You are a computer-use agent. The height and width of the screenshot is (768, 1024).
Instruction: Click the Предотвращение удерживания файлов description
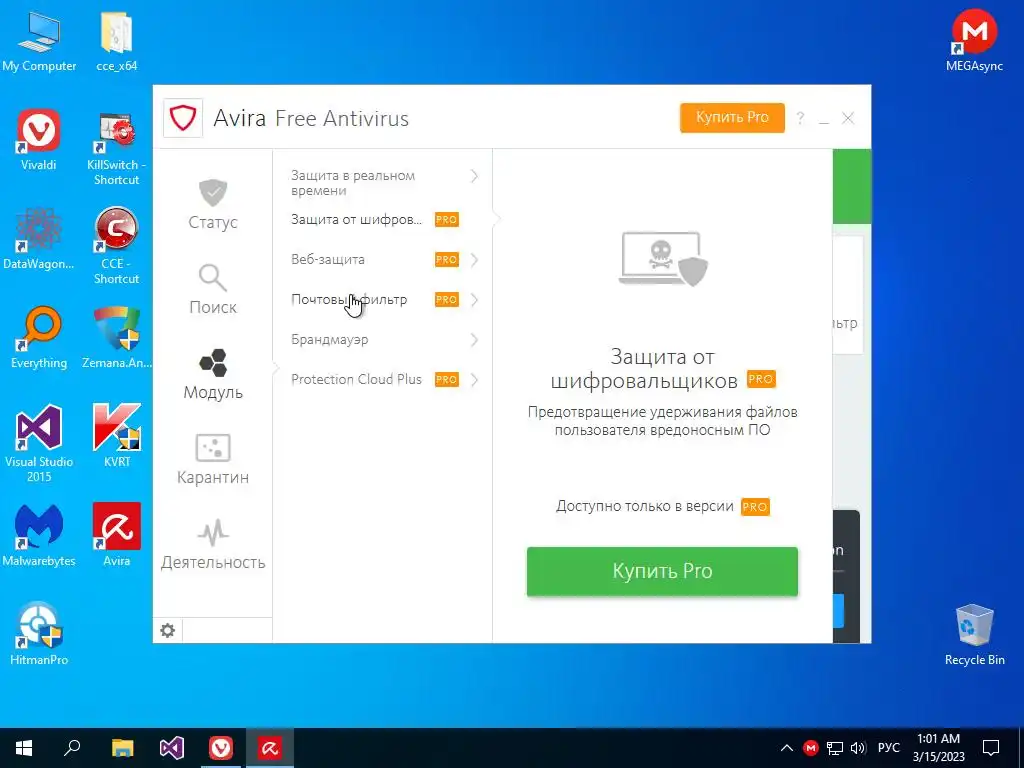(662, 421)
